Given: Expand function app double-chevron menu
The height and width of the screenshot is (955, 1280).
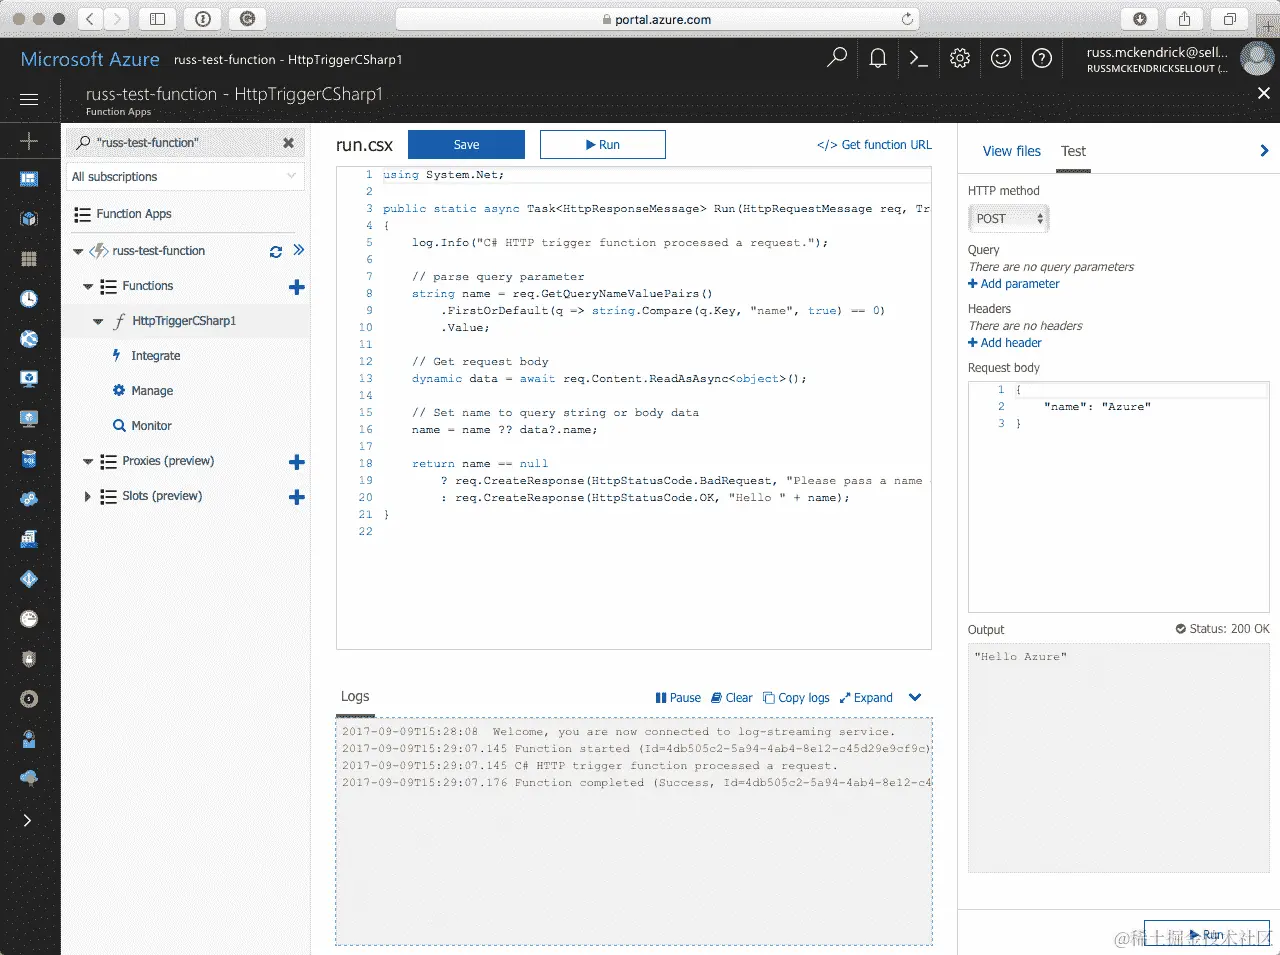Looking at the screenshot, I should coord(298,250).
